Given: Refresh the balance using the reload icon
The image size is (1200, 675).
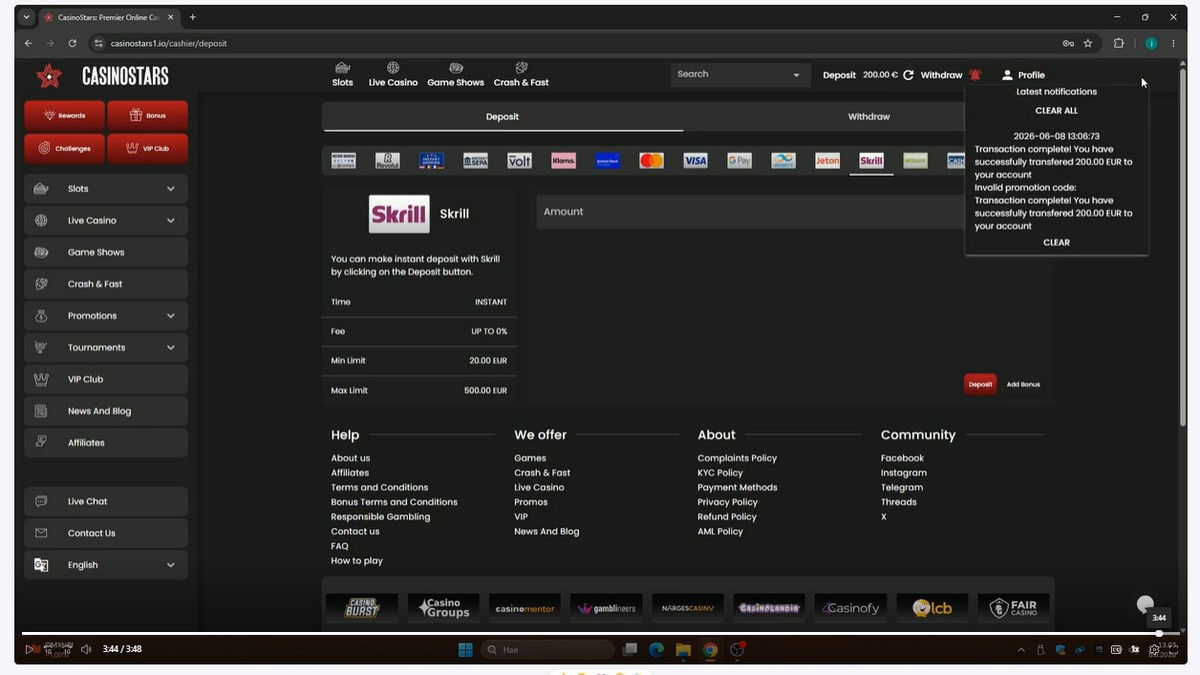Looking at the screenshot, I should coord(908,75).
